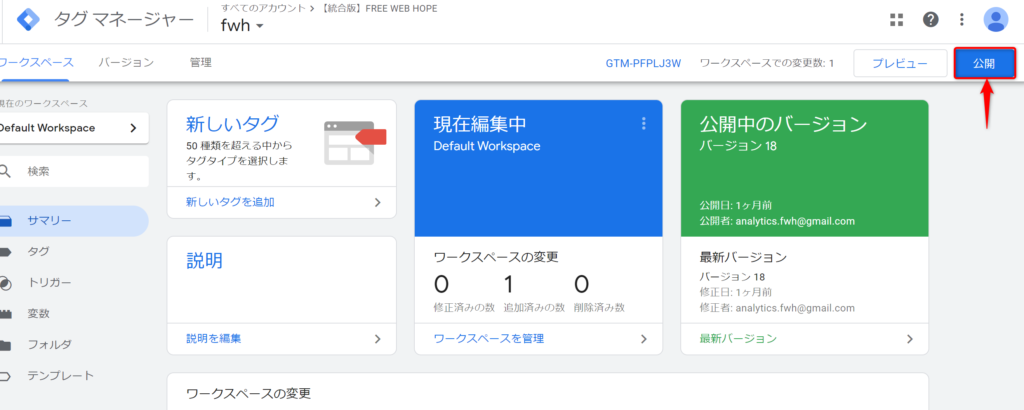The height and width of the screenshot is (410, 1024).
Task: Click すべてのアカウント breadcrumb link
Action: point(261,8)
